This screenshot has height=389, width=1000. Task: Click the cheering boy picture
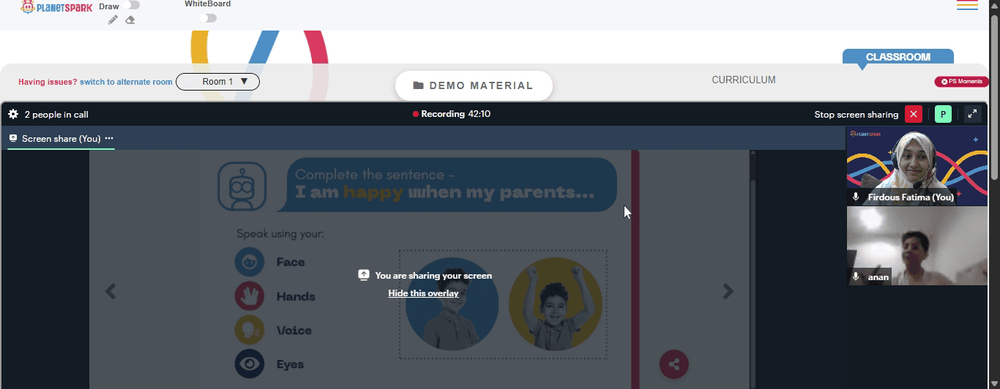coord(555,304)
